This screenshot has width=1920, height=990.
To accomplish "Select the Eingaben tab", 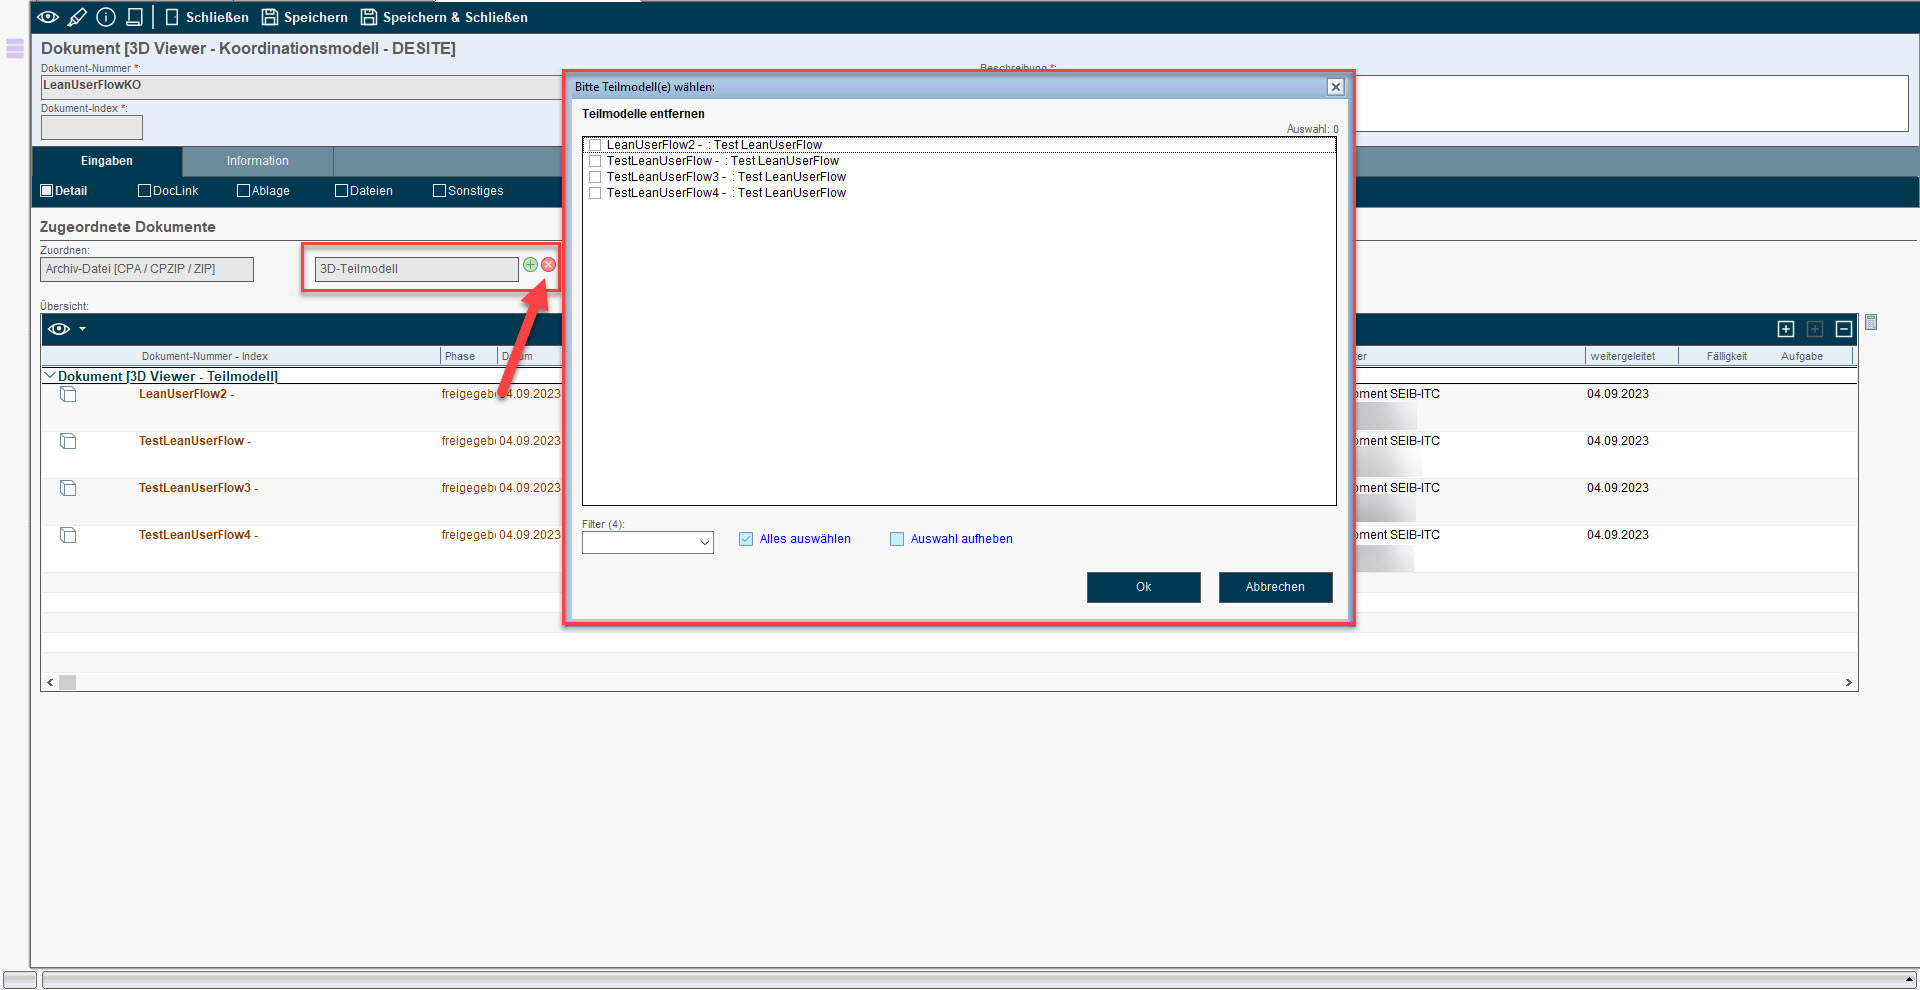I will point(106,161).
